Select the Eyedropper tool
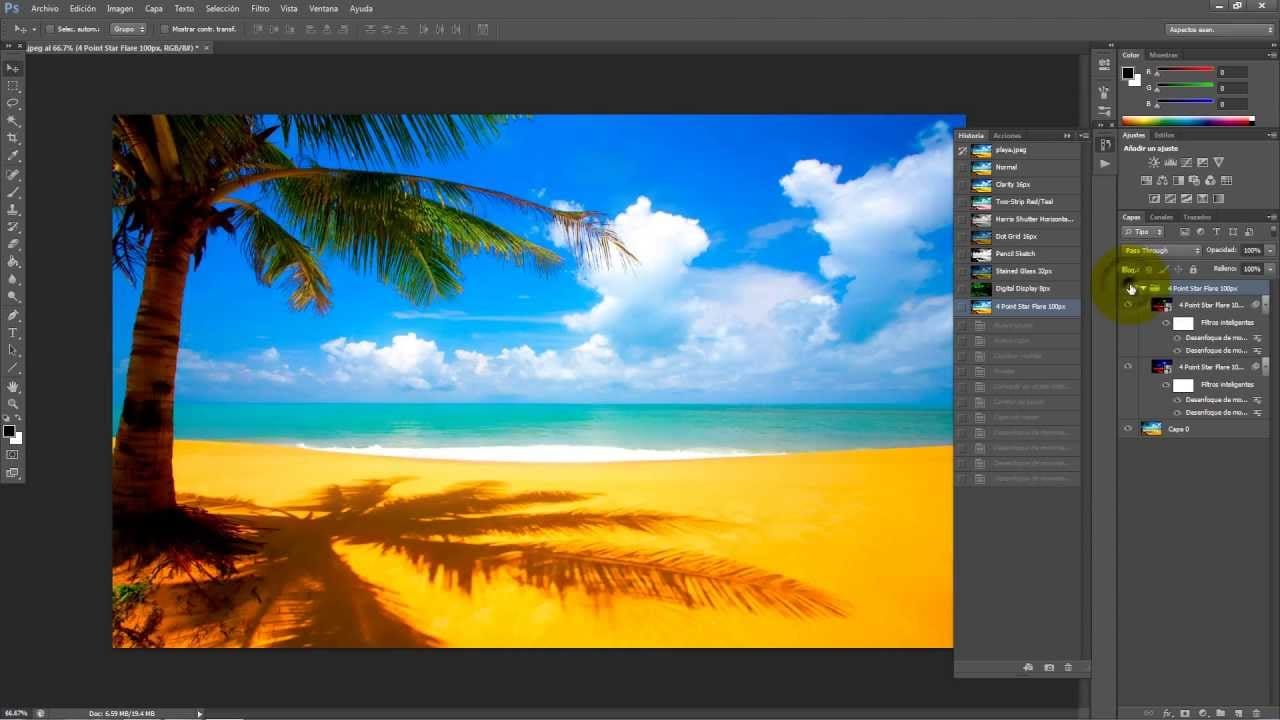This screenshot has width=1280, height=720. click(x=13, y=156)
